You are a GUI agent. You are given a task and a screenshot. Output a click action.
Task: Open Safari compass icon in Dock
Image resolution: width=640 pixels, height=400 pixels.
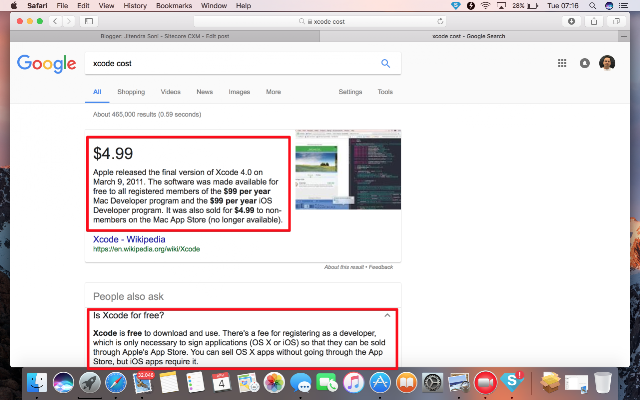[x=116, y=383]
